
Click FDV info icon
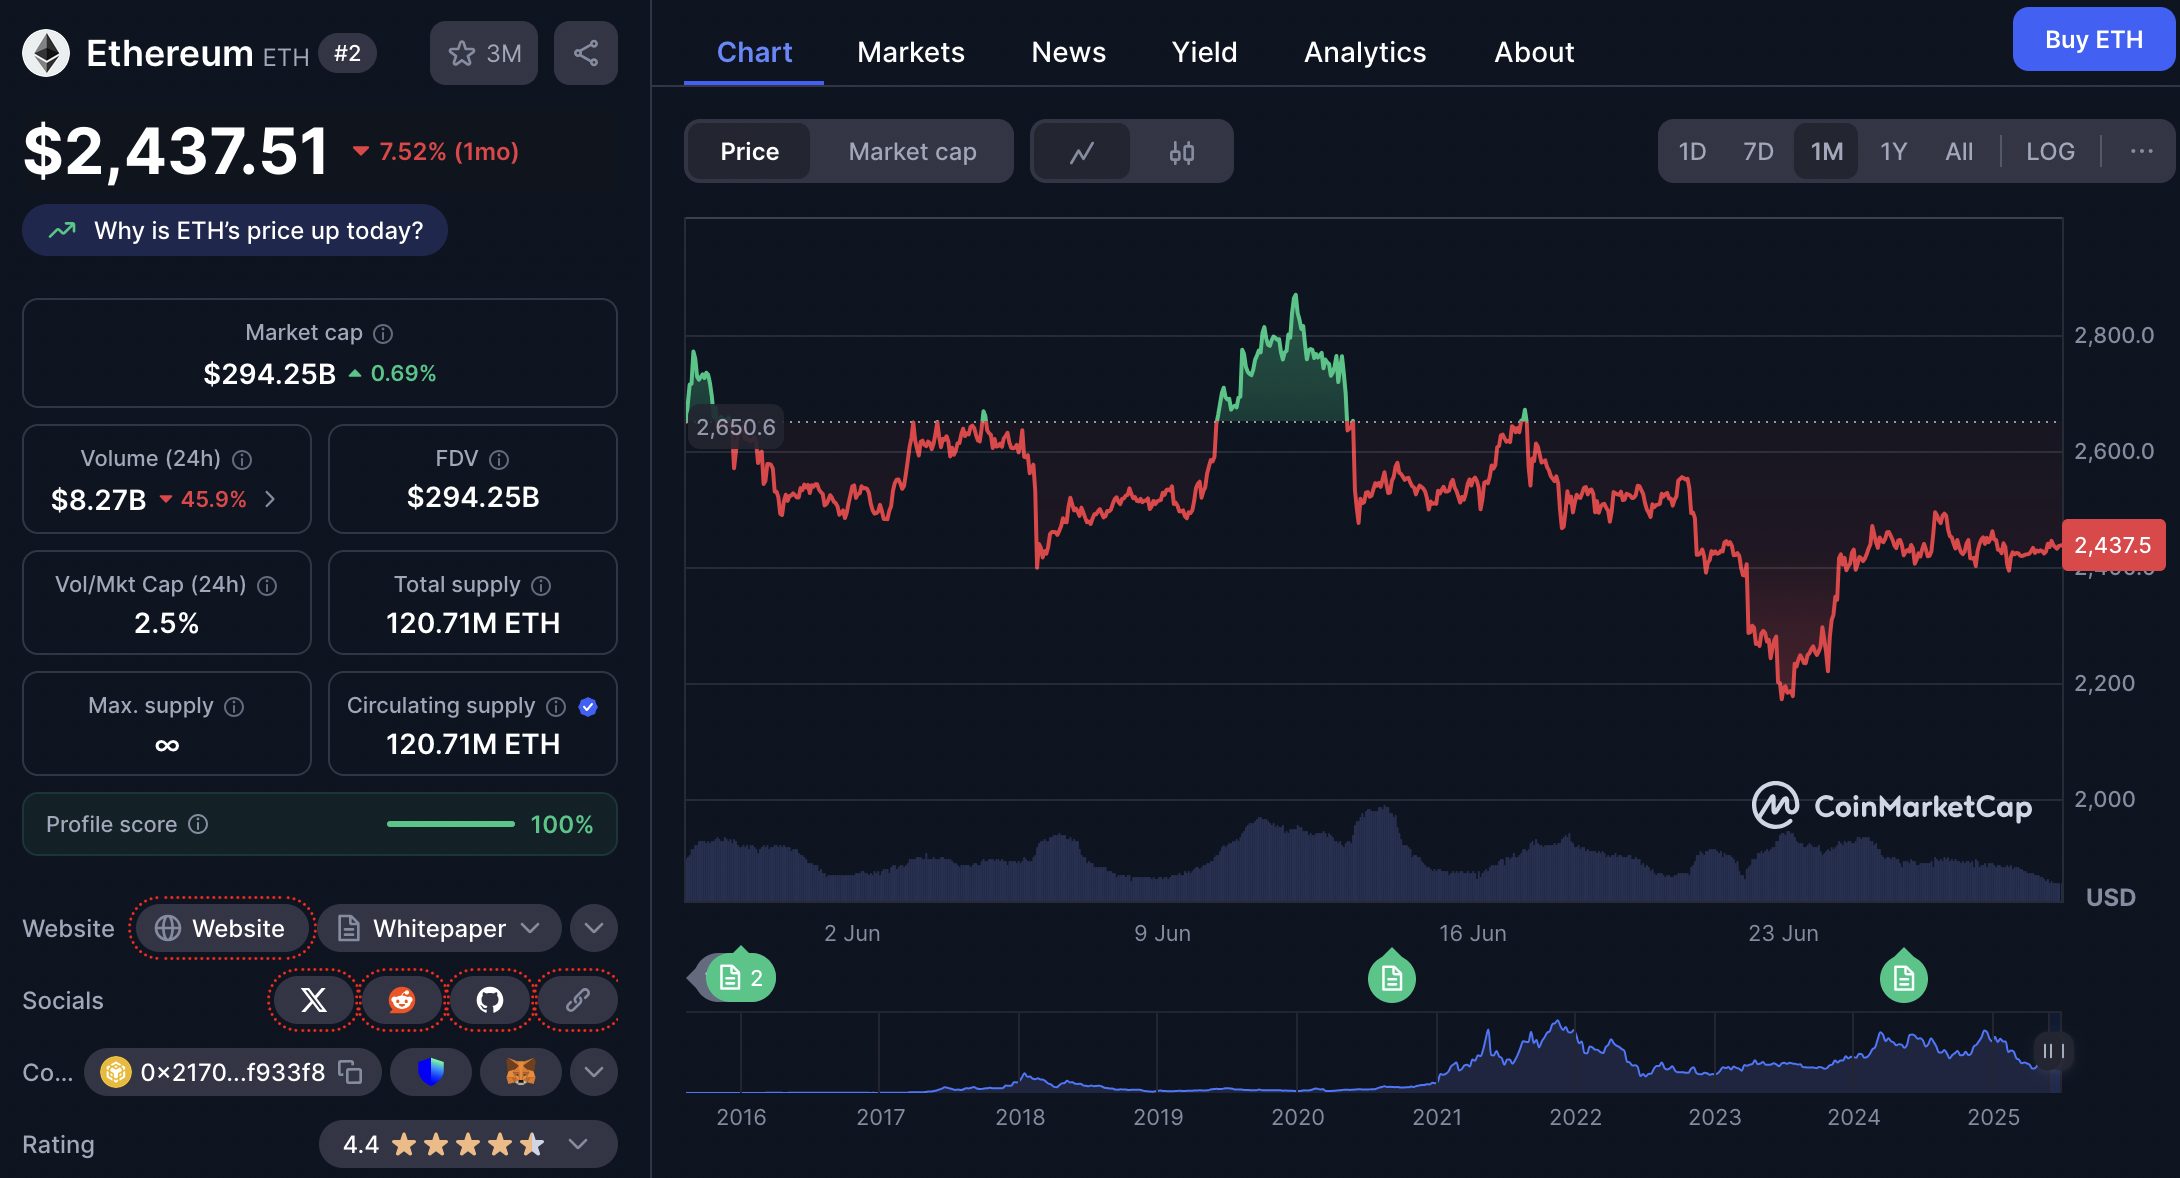[x=499, y=459]
